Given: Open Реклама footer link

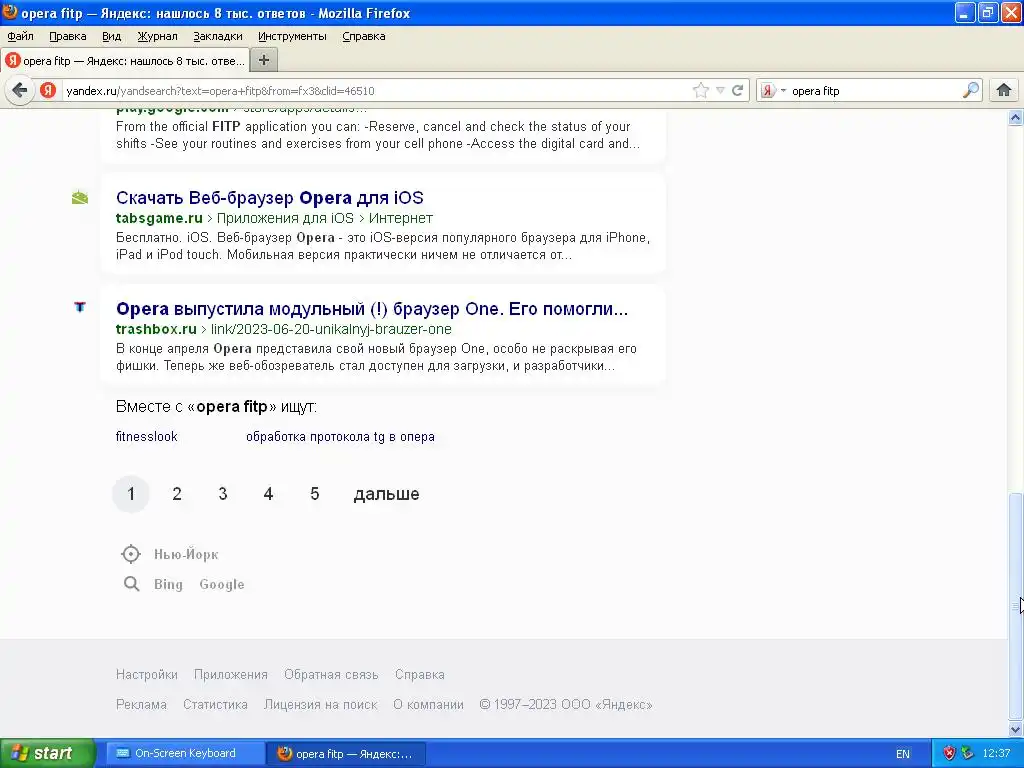Looking at the screenshot, I should [141, 705].
